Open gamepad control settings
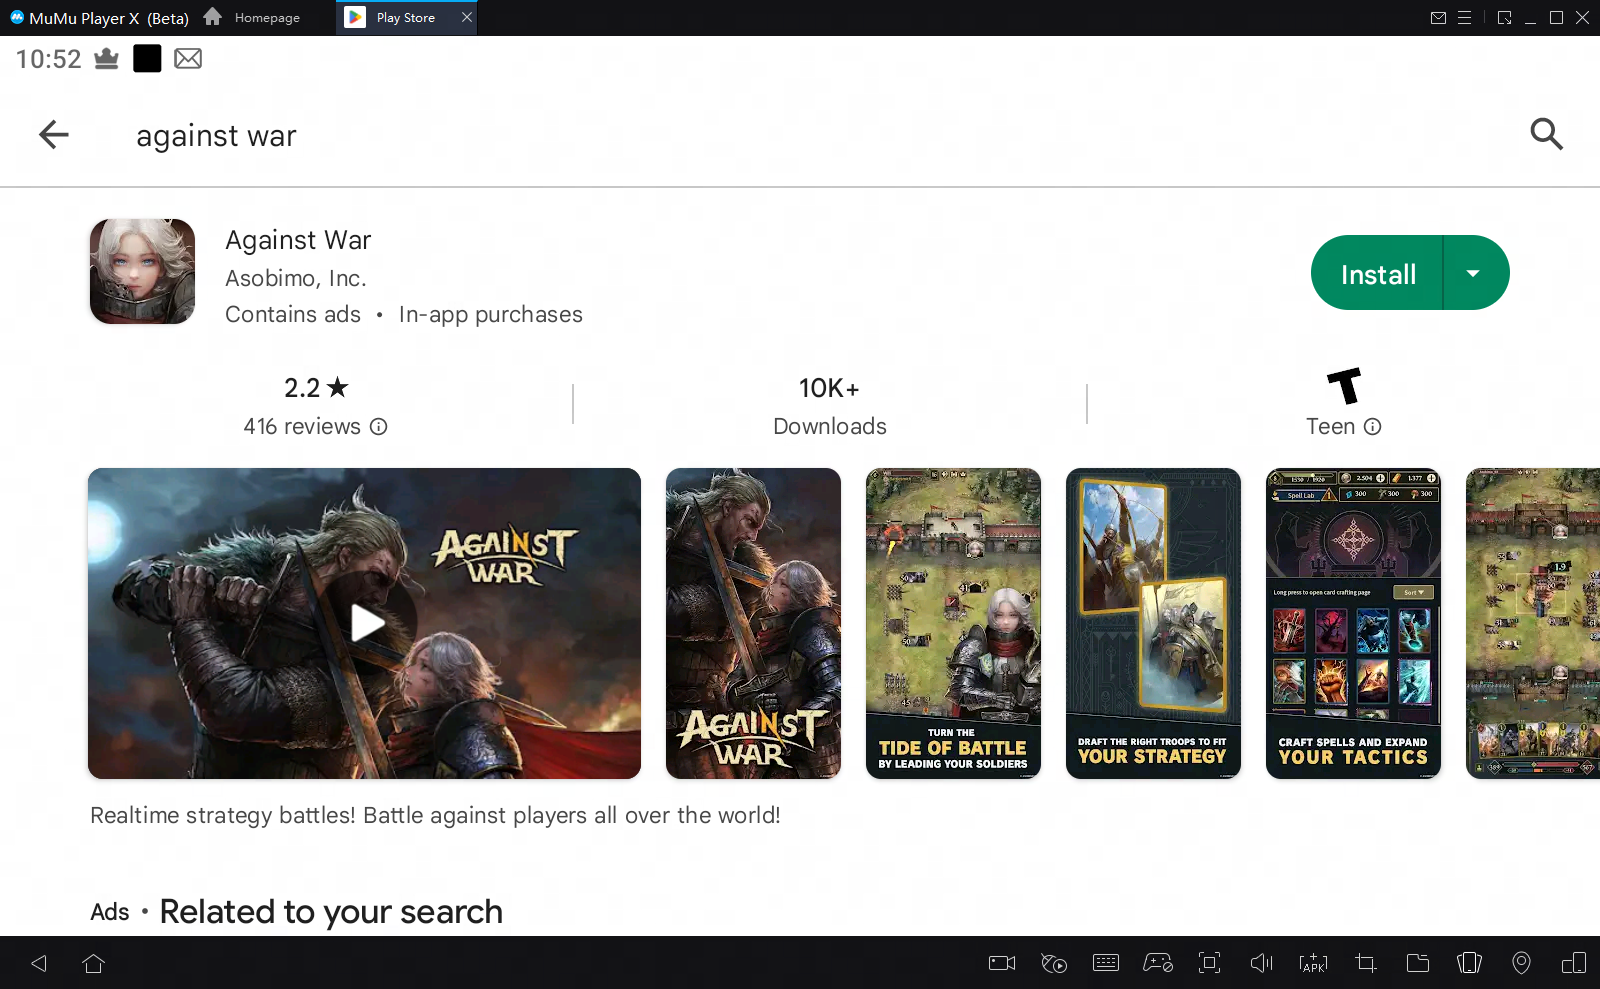The width and height of the screenshot is (1600, 989). pos(1157,962)
